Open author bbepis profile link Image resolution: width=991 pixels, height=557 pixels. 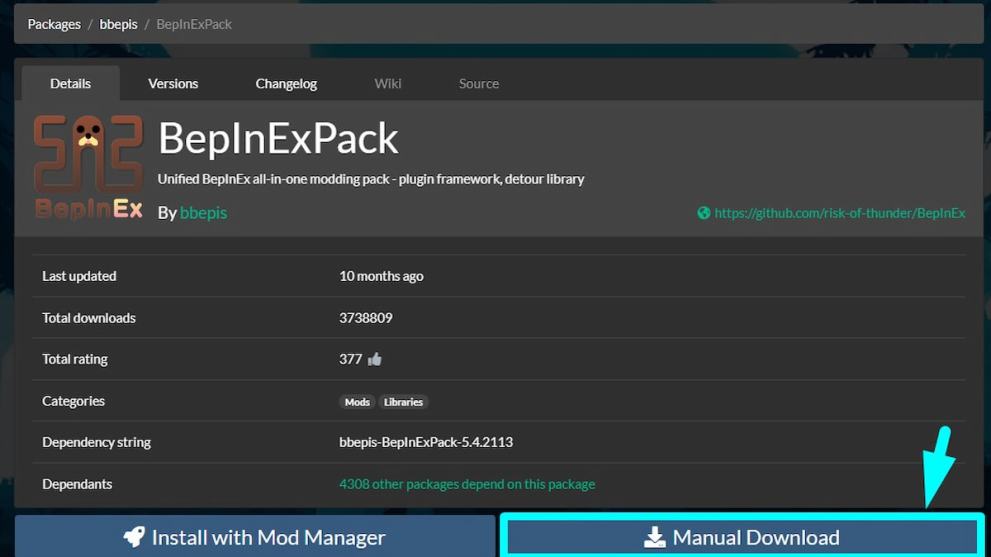point(204,213)
